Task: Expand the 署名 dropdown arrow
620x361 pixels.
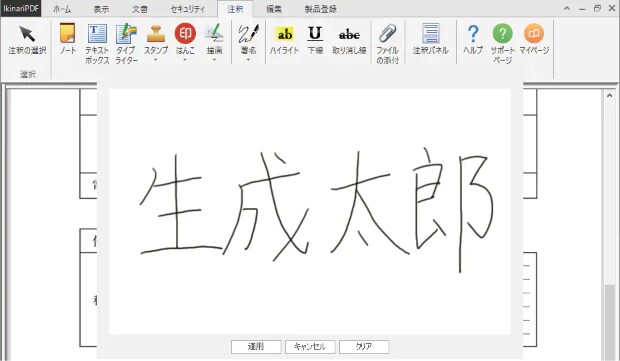Action: pyautogui.click(x=248, y=60)
